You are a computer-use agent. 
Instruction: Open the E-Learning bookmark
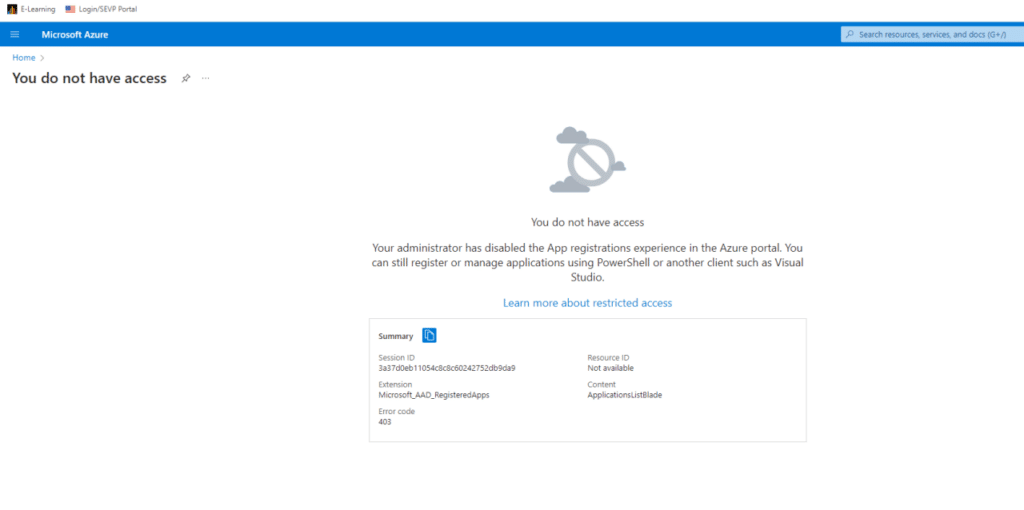coord(38,9)
